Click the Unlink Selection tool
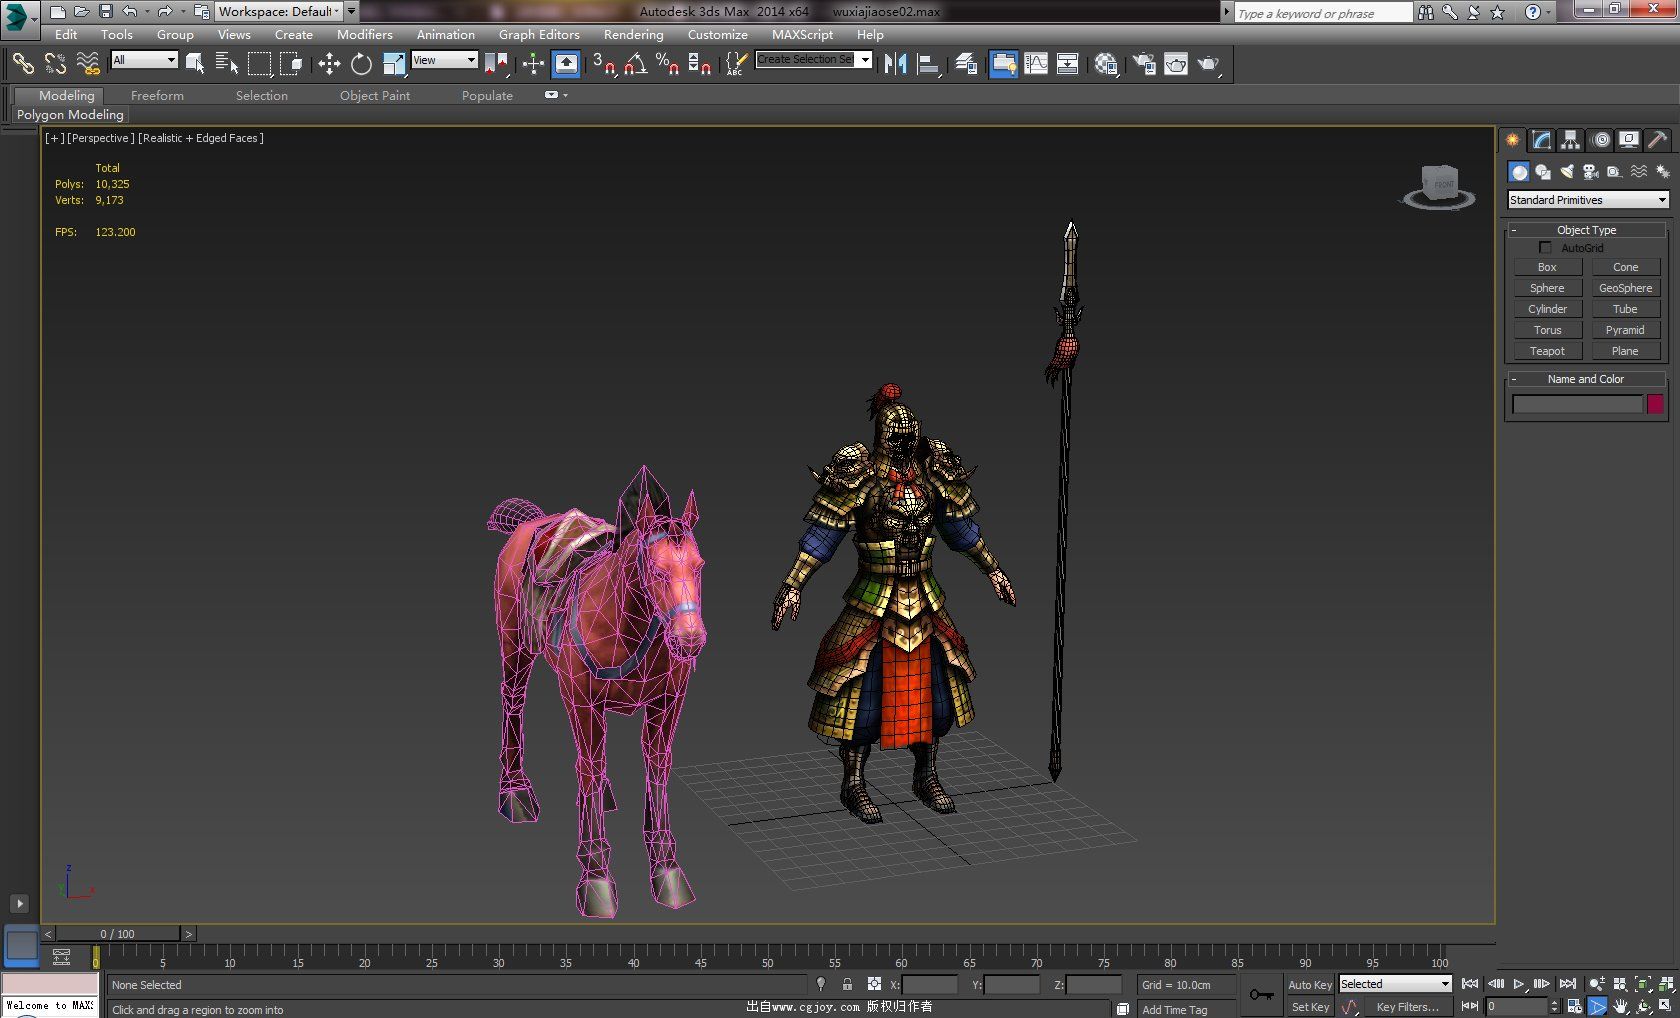Viewport: 1680px width, 1018px height. 55,64
